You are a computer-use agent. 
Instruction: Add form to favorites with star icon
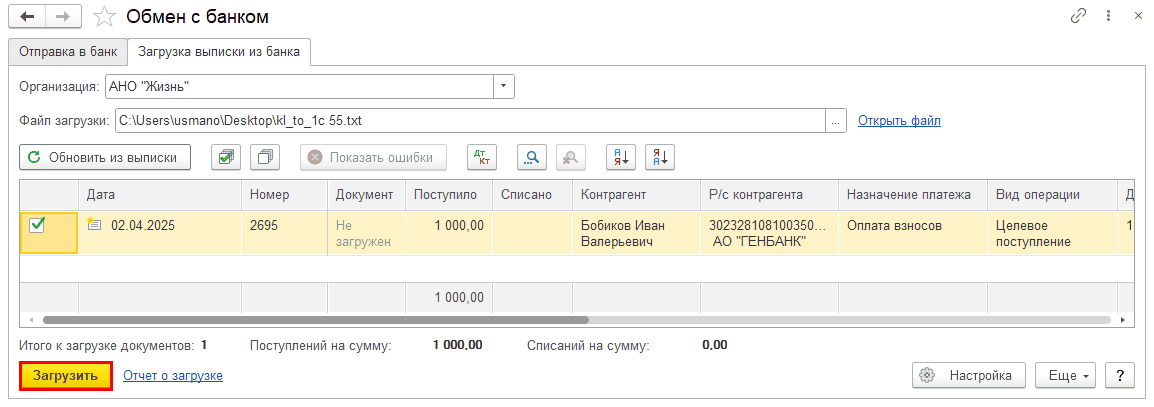[x=103, y=17]
